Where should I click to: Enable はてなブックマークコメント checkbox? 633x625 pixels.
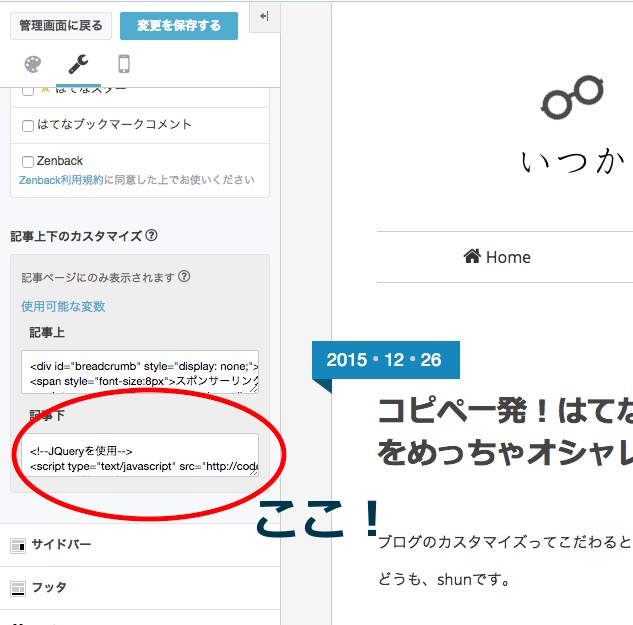pyautogui.click(x=28, y=126)
